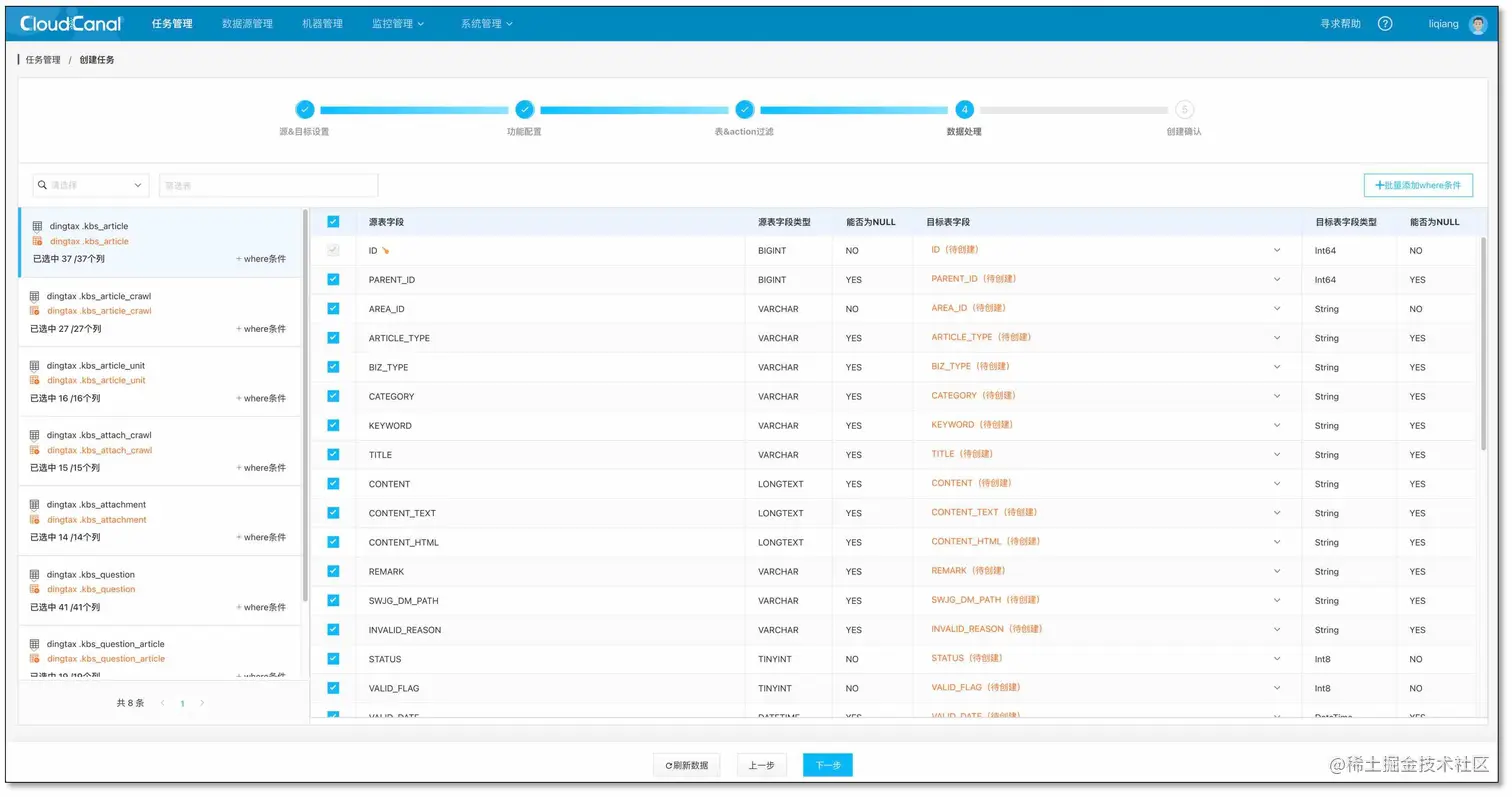The image size is (1512, 797).
Task: Uncheck the TITLE field checkbox
Action: click(333, 455)
